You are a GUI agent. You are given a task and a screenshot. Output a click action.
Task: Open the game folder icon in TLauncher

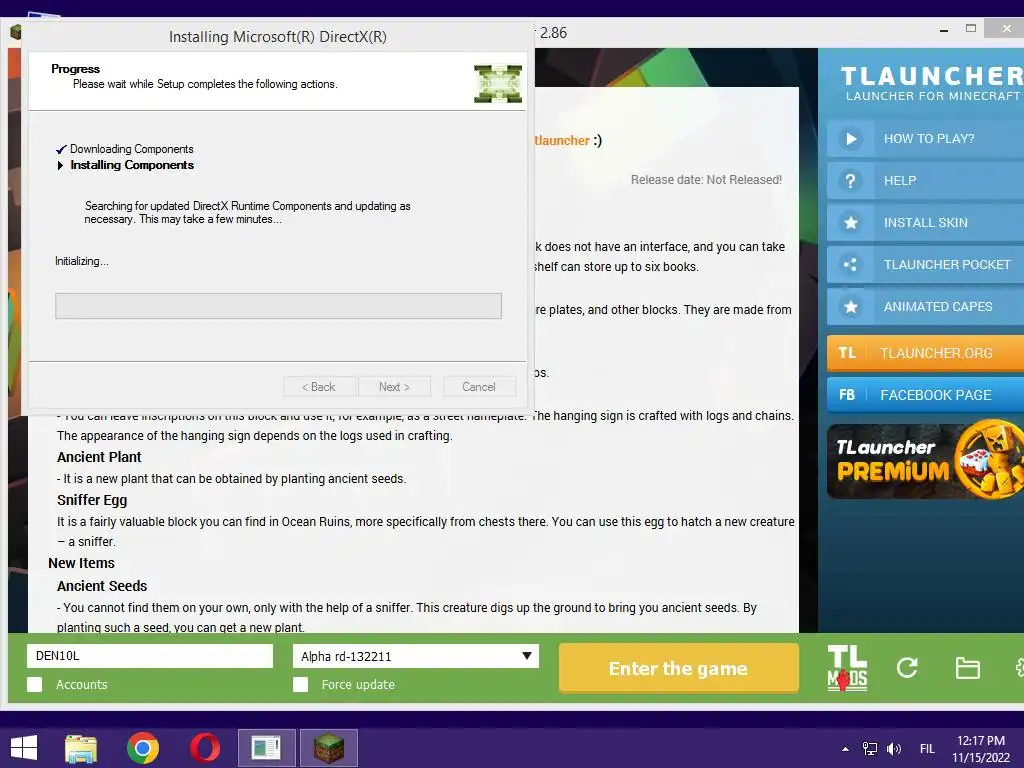pos(967,668)
